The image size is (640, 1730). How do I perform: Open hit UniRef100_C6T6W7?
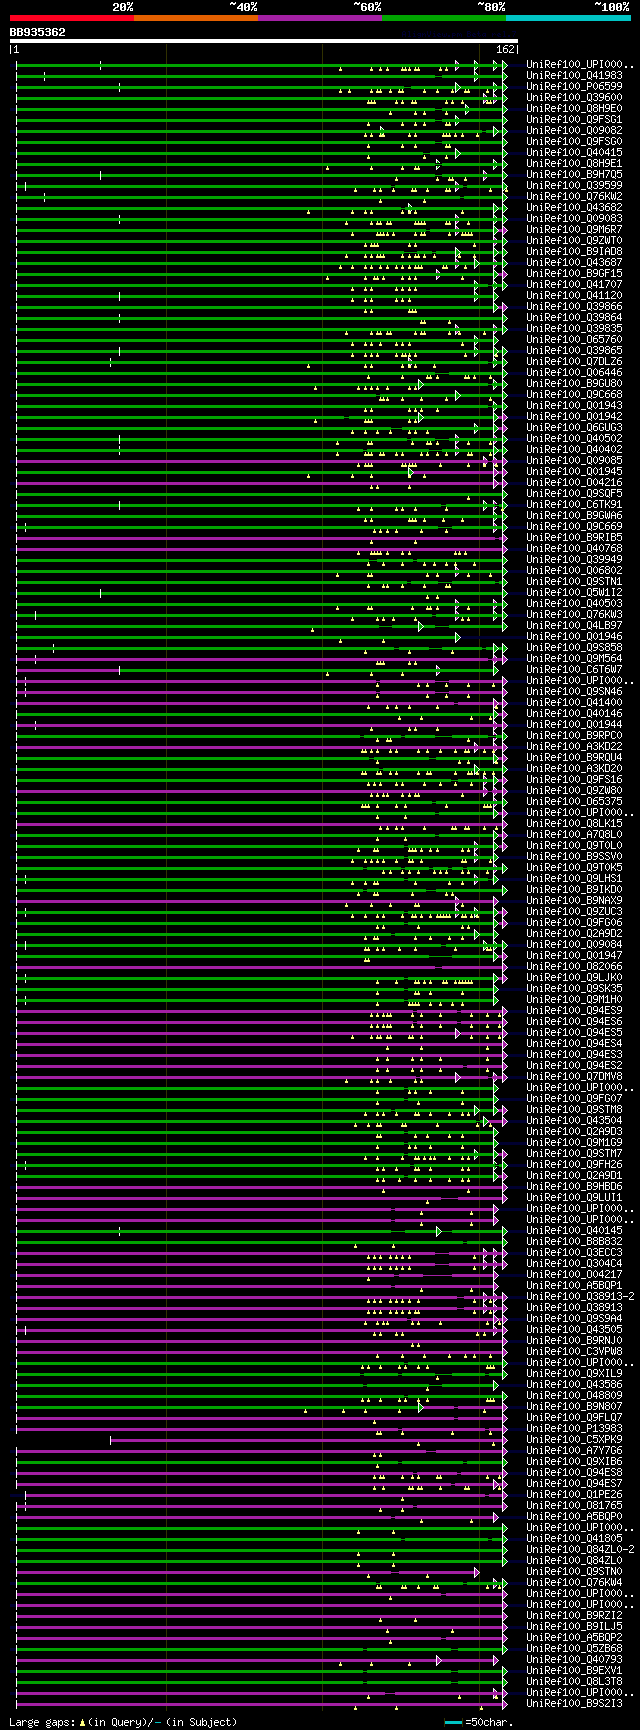[574, 669]
